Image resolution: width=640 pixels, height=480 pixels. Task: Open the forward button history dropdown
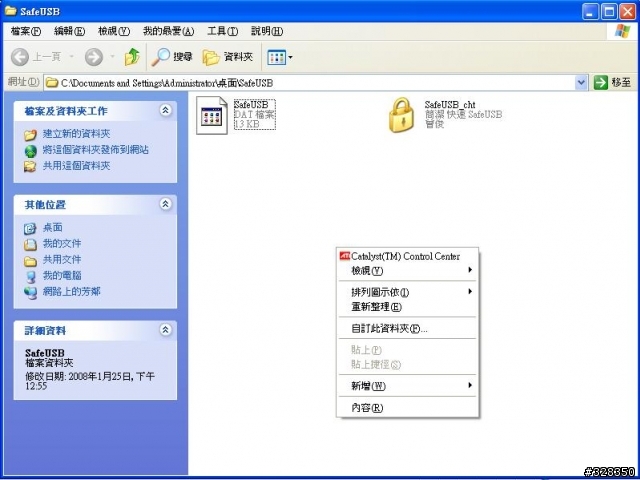[112, 57]
